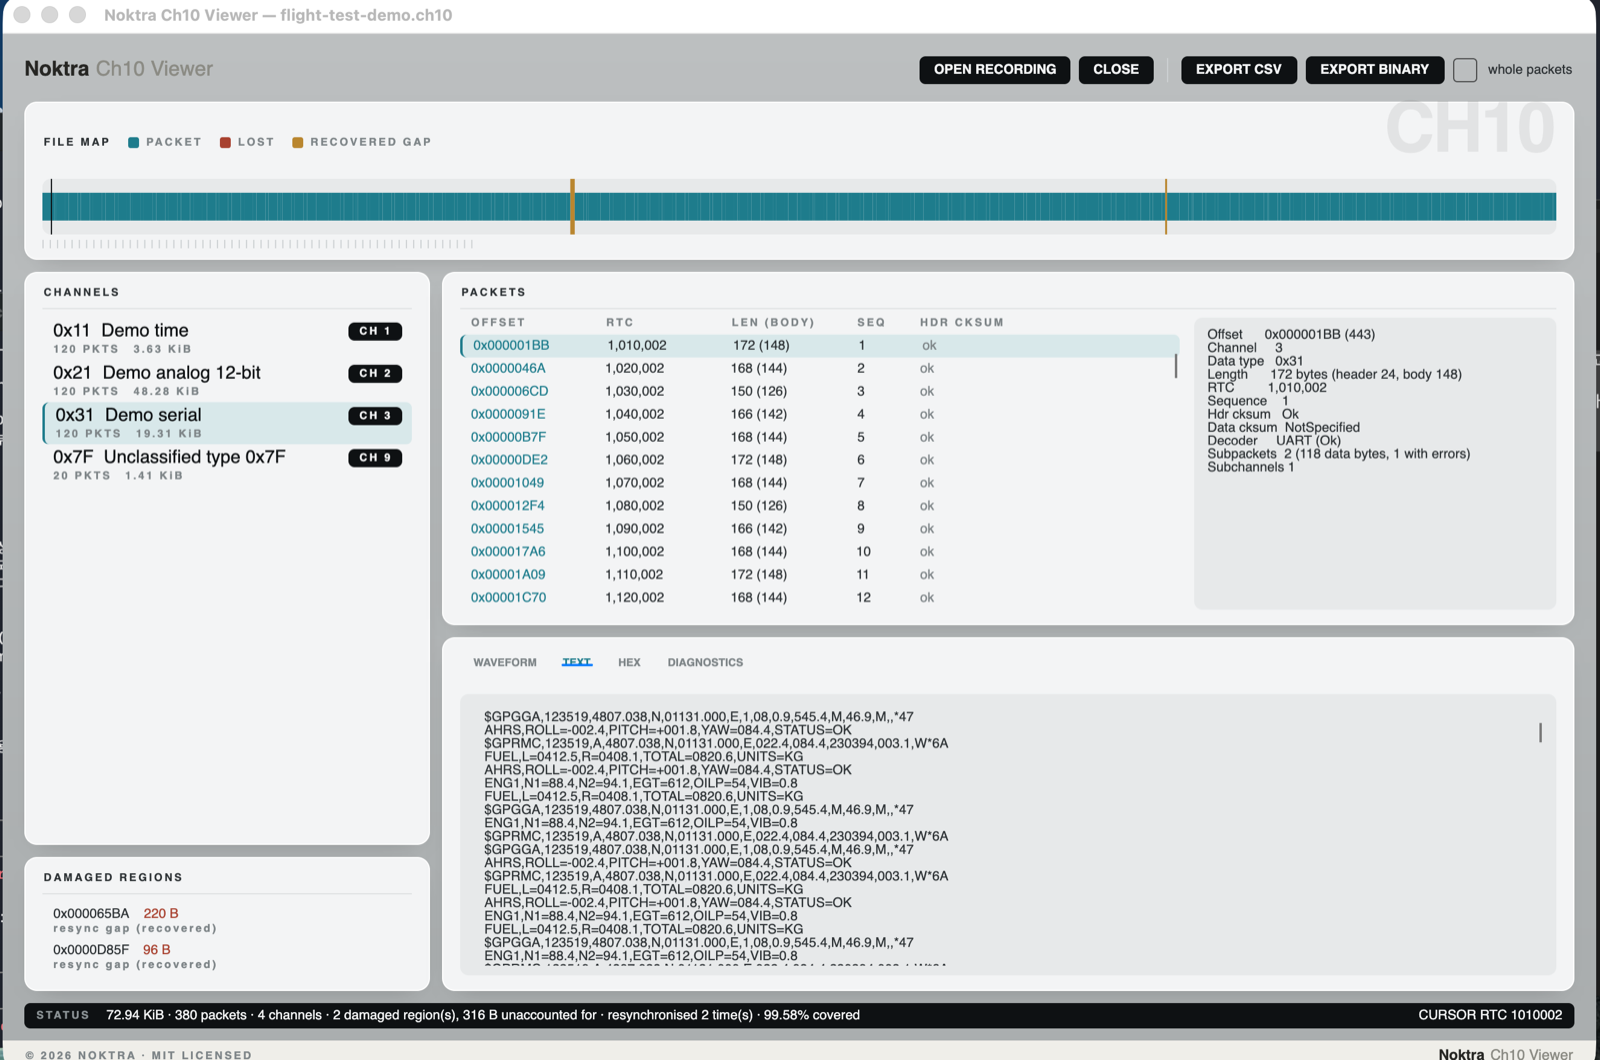The width and height of the screenshot is (1600, 1060).
Task: Select channel 0x7F Unclassified type
Action: (227, 464)
